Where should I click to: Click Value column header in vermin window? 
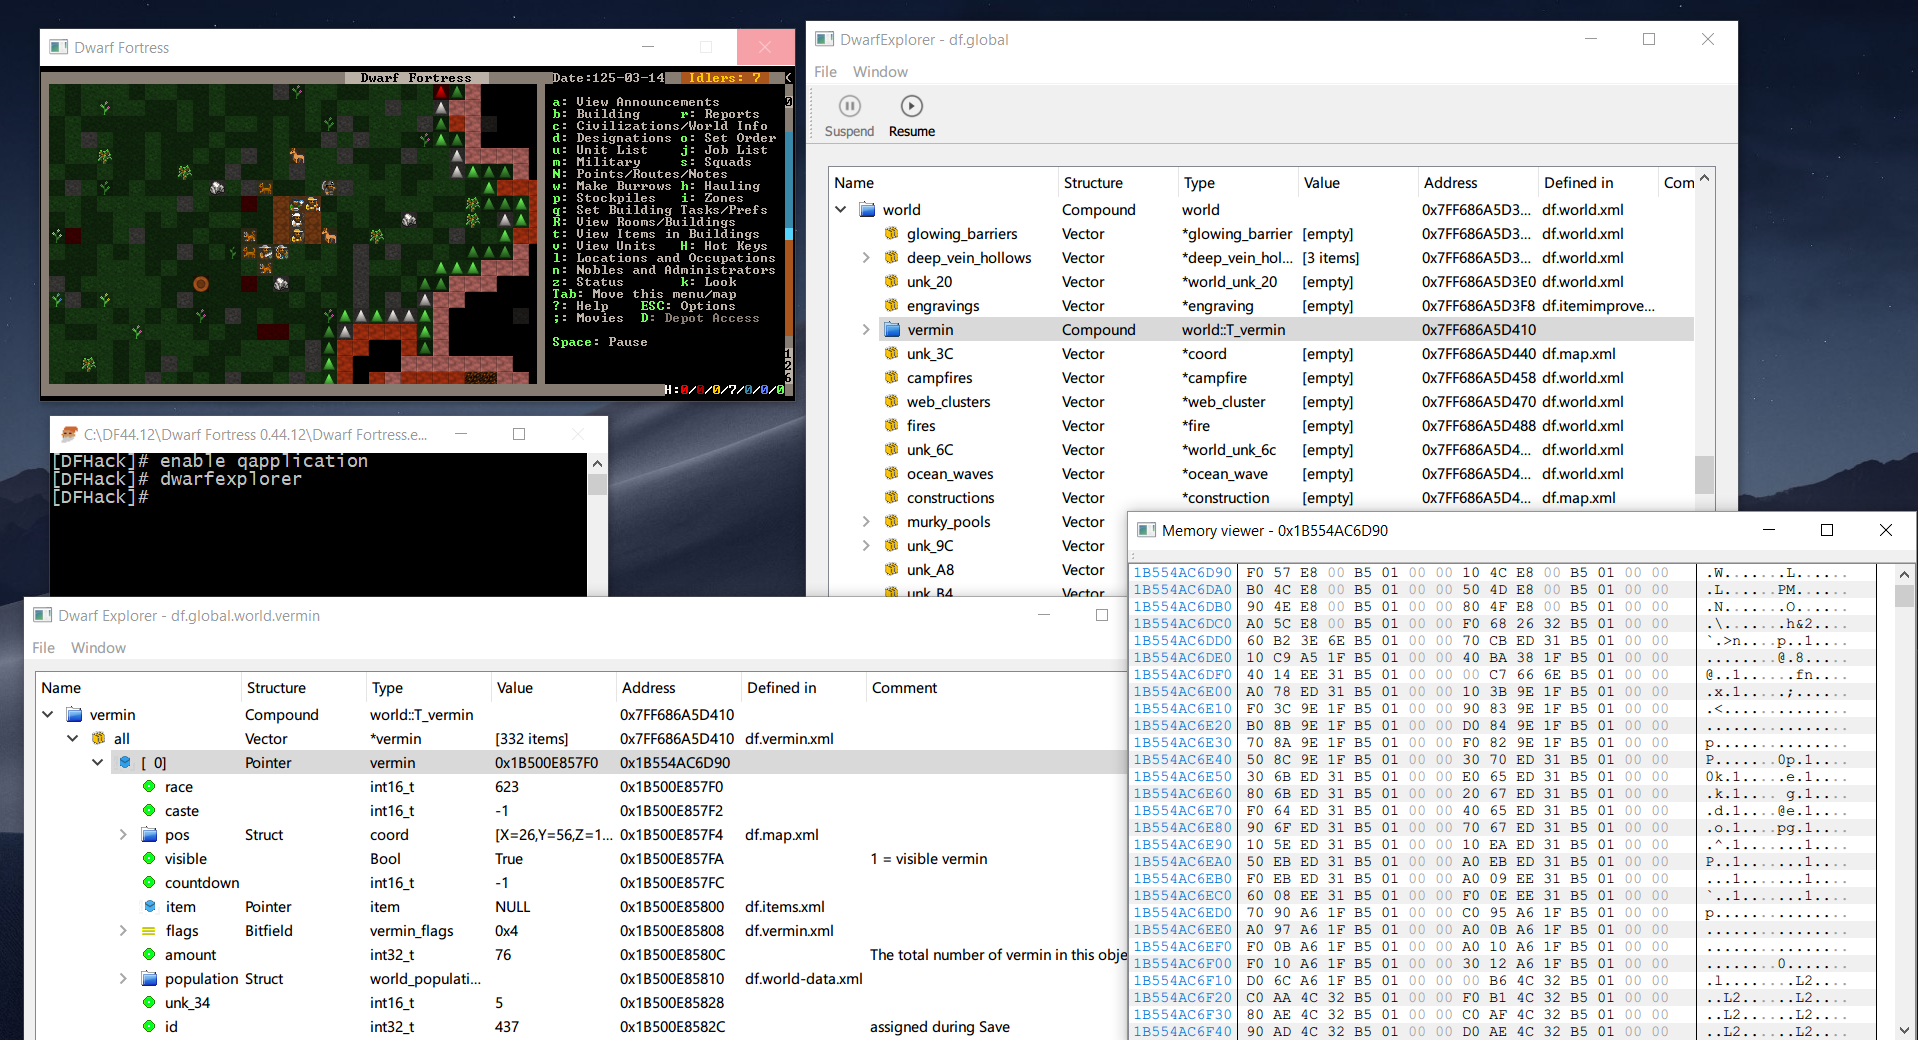click(x=553, y=688)
